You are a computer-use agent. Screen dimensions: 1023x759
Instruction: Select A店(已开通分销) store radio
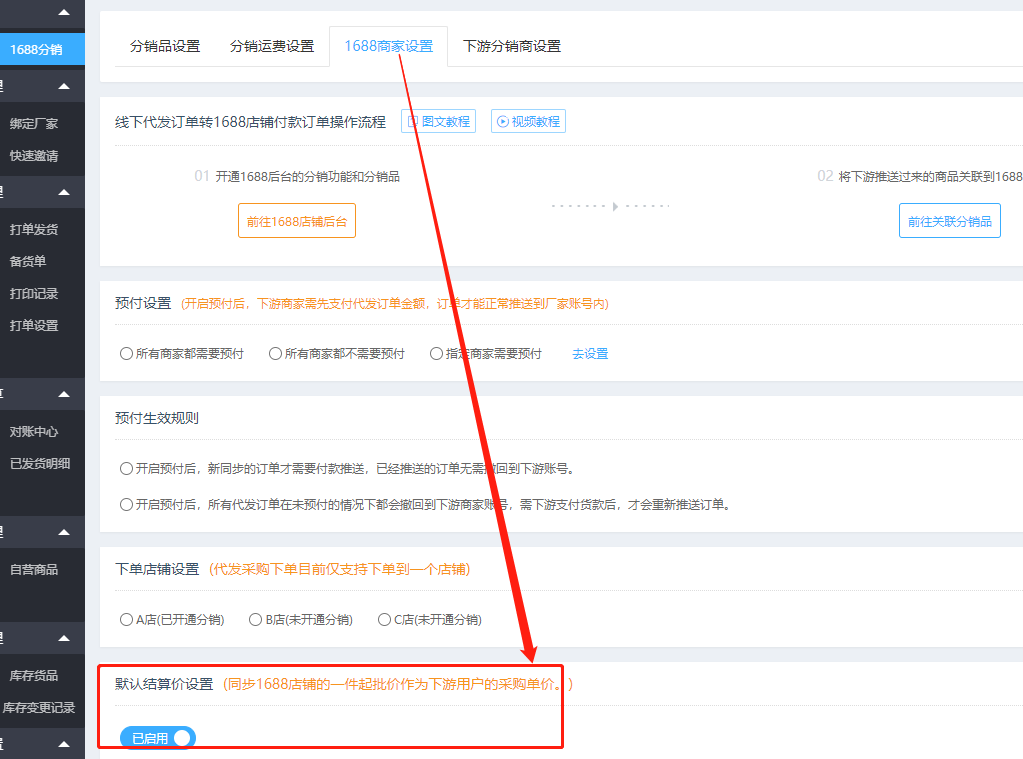(x=126, y=619)
